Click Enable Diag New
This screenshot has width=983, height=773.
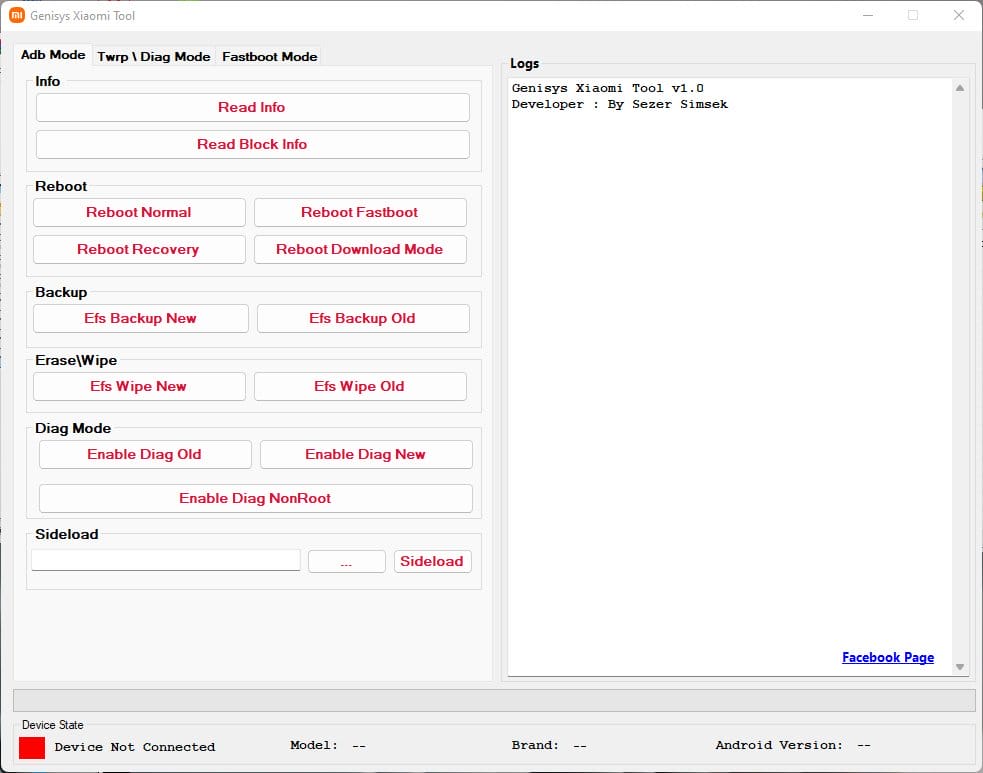(365, 455)
